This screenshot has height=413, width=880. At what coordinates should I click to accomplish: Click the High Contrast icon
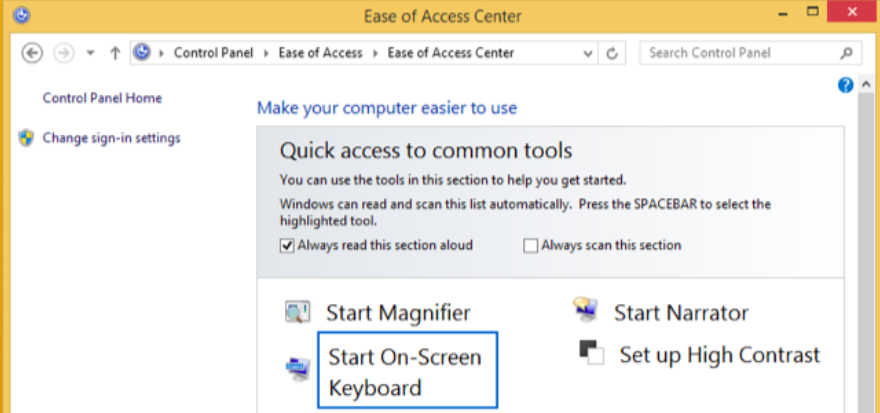pyautogui.click(x=592, y=353)
